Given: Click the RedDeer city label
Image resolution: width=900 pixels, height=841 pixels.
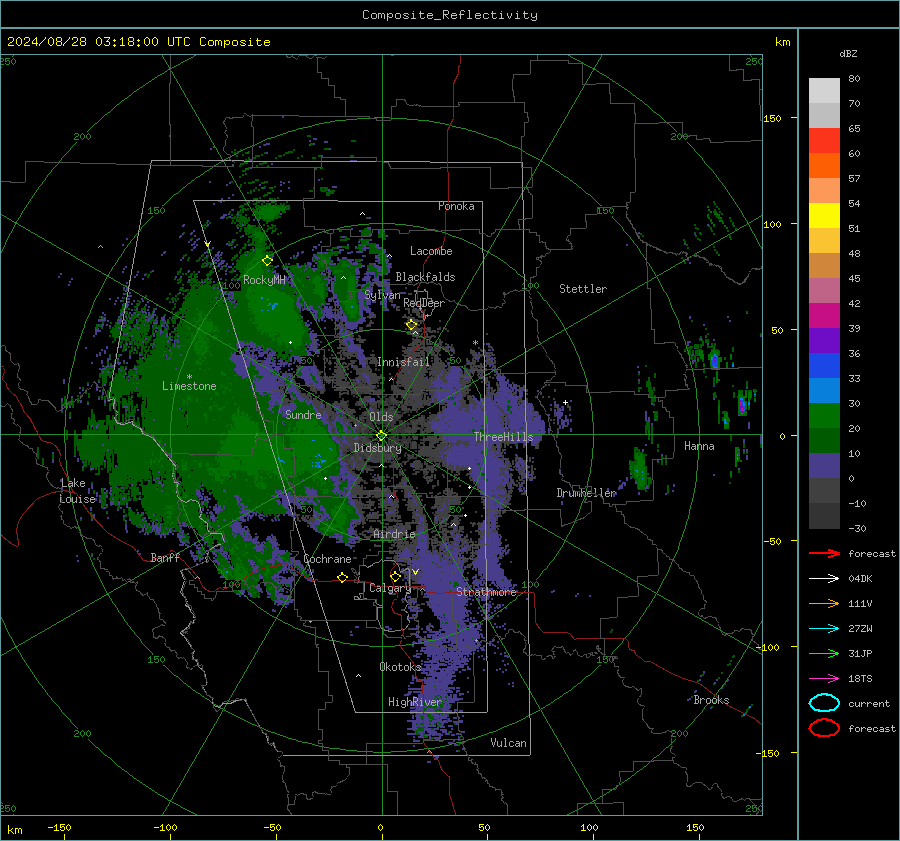Looking at the screenshot, I should (424, 303).
